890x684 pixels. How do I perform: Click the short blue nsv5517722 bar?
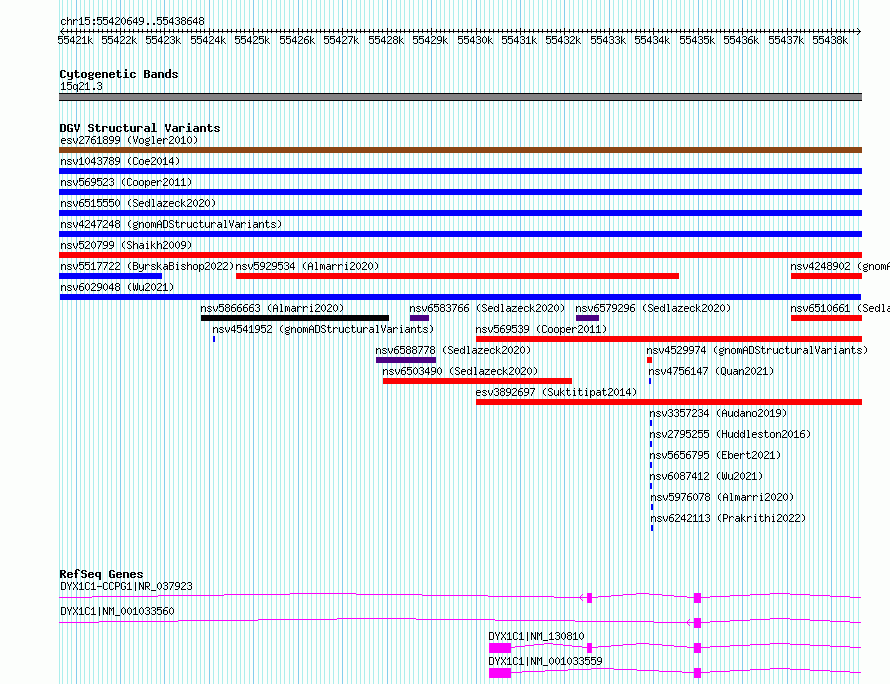click(111, 276)
